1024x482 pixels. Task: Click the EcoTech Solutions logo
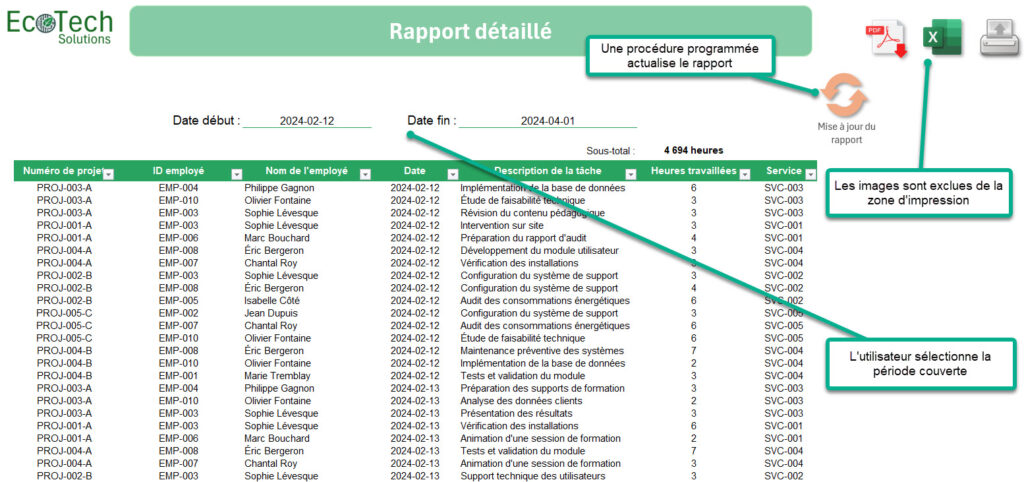click(x=60, y=27)
